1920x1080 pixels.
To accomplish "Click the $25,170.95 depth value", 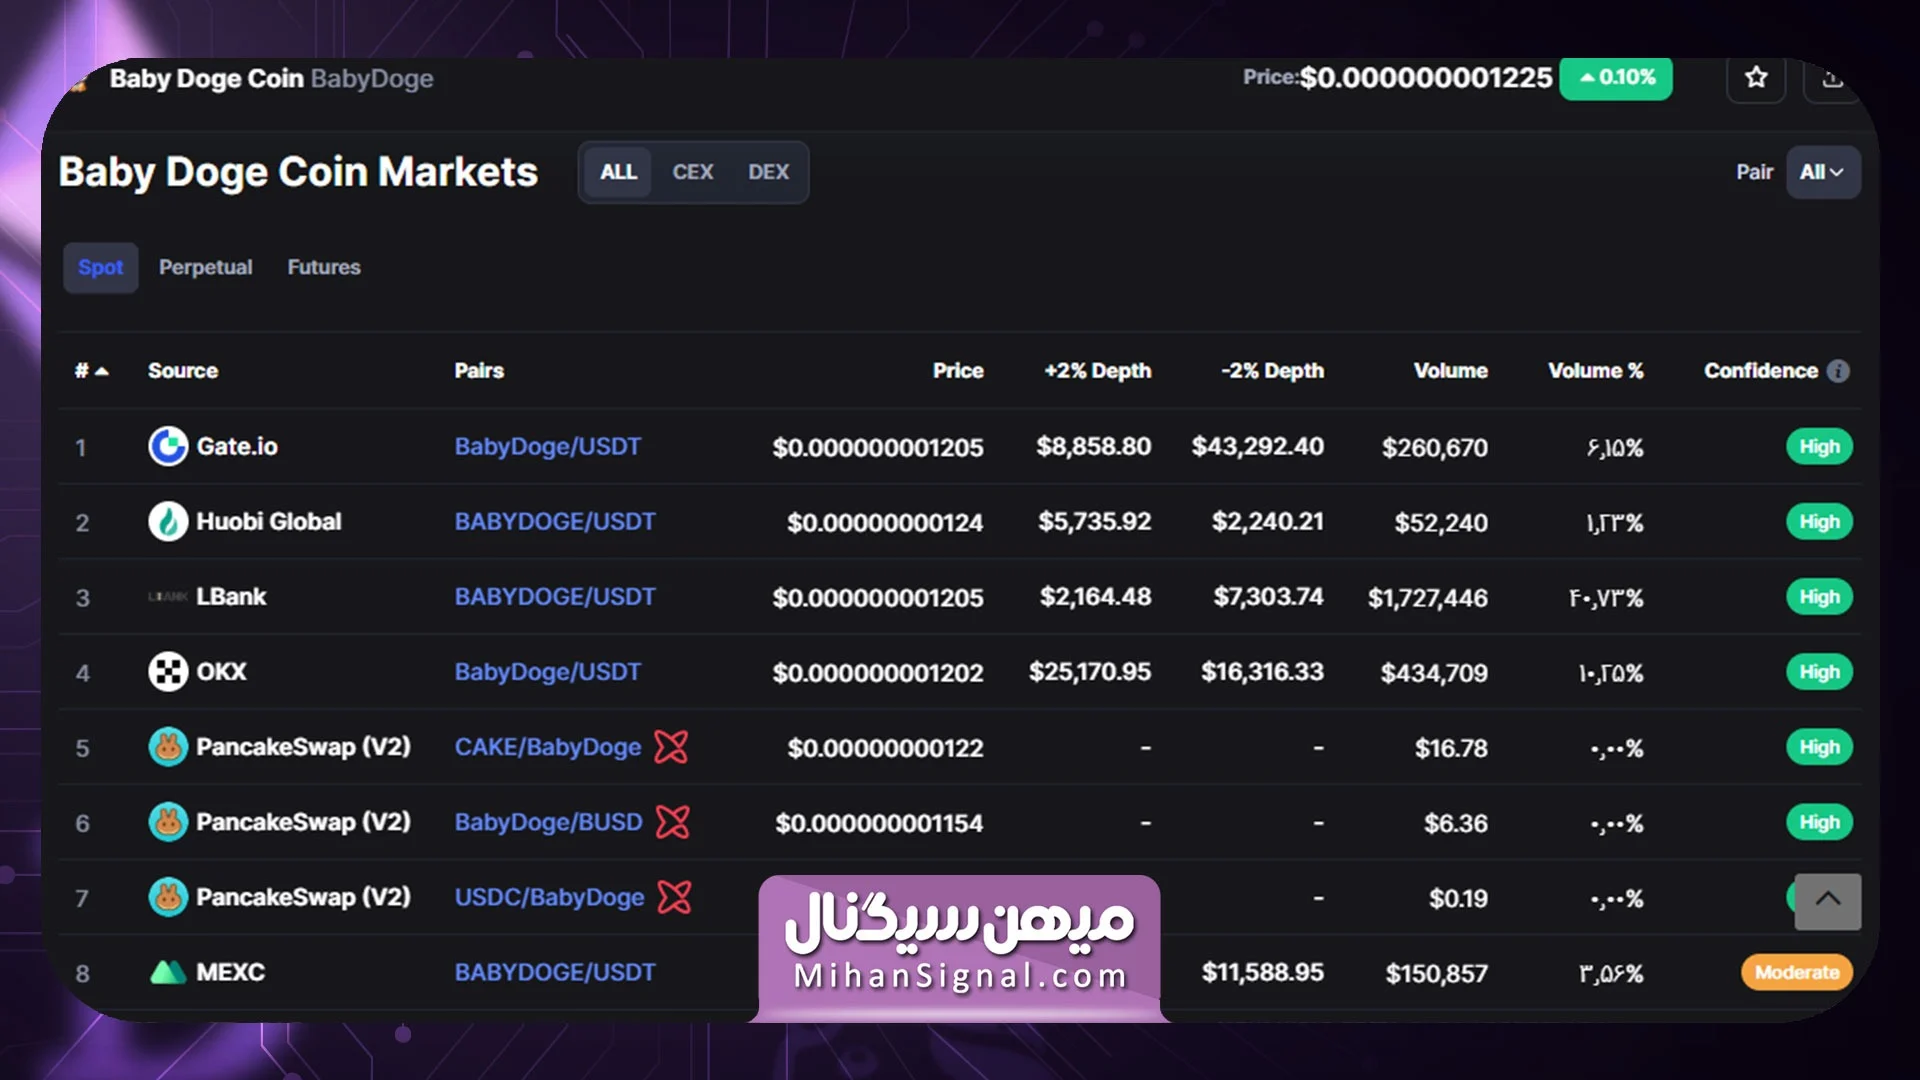I will pyautogui.click(x=1090, y=672).
